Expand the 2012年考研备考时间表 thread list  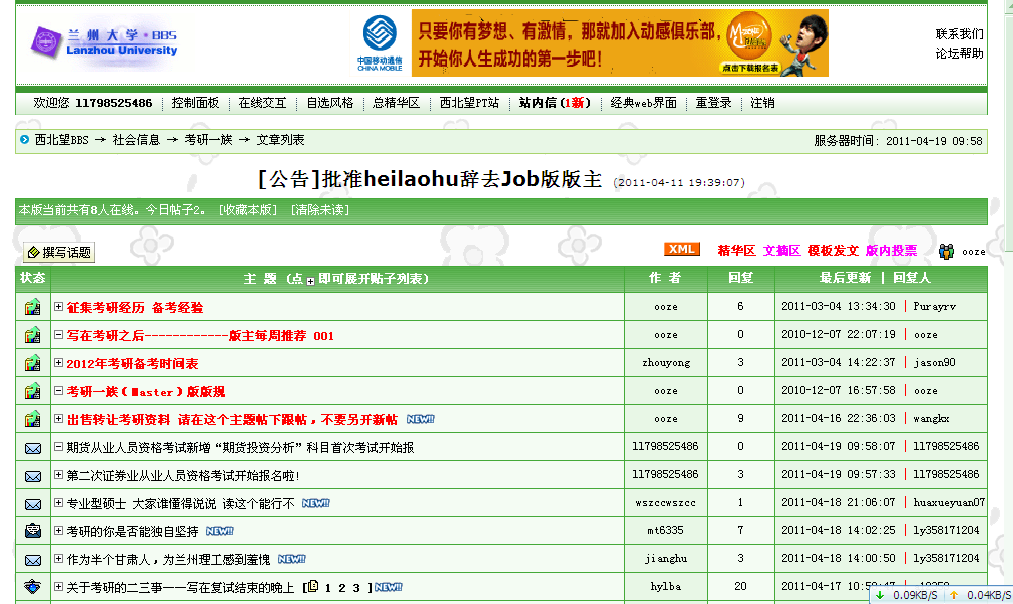click(x=59, y=363)
